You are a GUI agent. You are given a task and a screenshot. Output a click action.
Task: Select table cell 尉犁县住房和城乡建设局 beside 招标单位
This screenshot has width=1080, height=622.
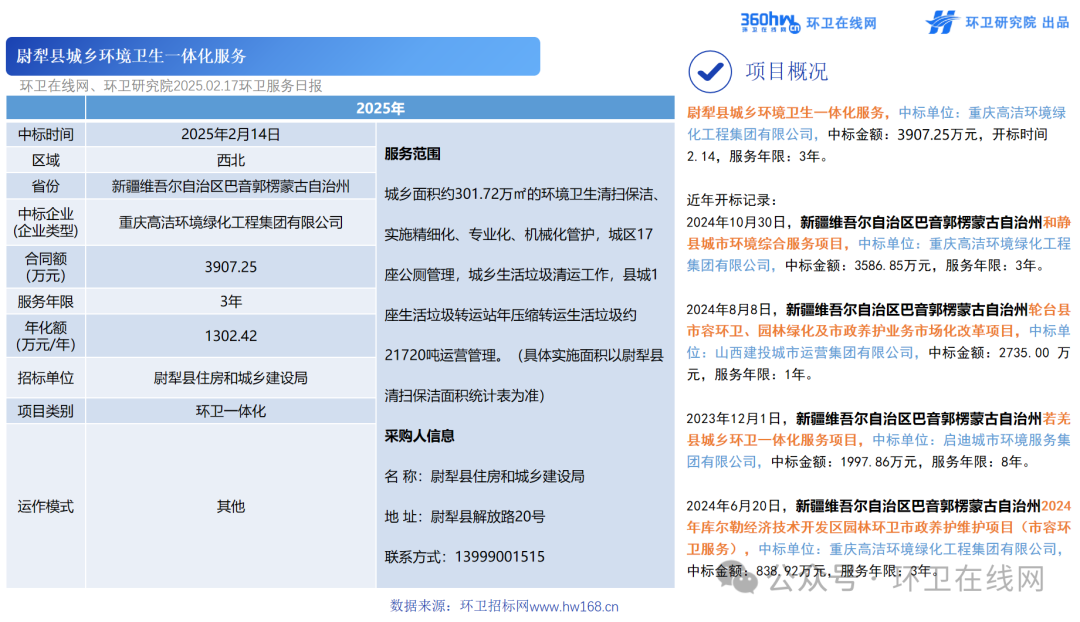pos(231,377)
